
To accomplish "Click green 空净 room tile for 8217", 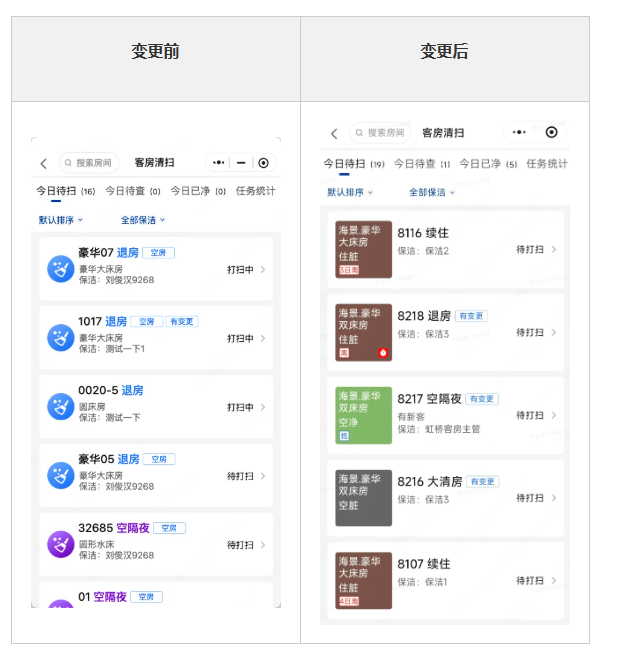I will point(364,415).
